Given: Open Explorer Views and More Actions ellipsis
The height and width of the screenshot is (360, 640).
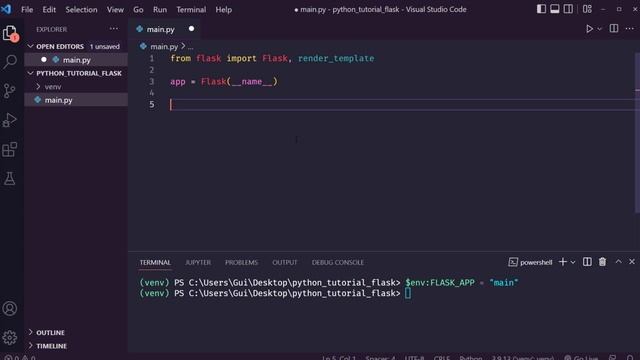Looking at the screenshot, I should 114,29.
